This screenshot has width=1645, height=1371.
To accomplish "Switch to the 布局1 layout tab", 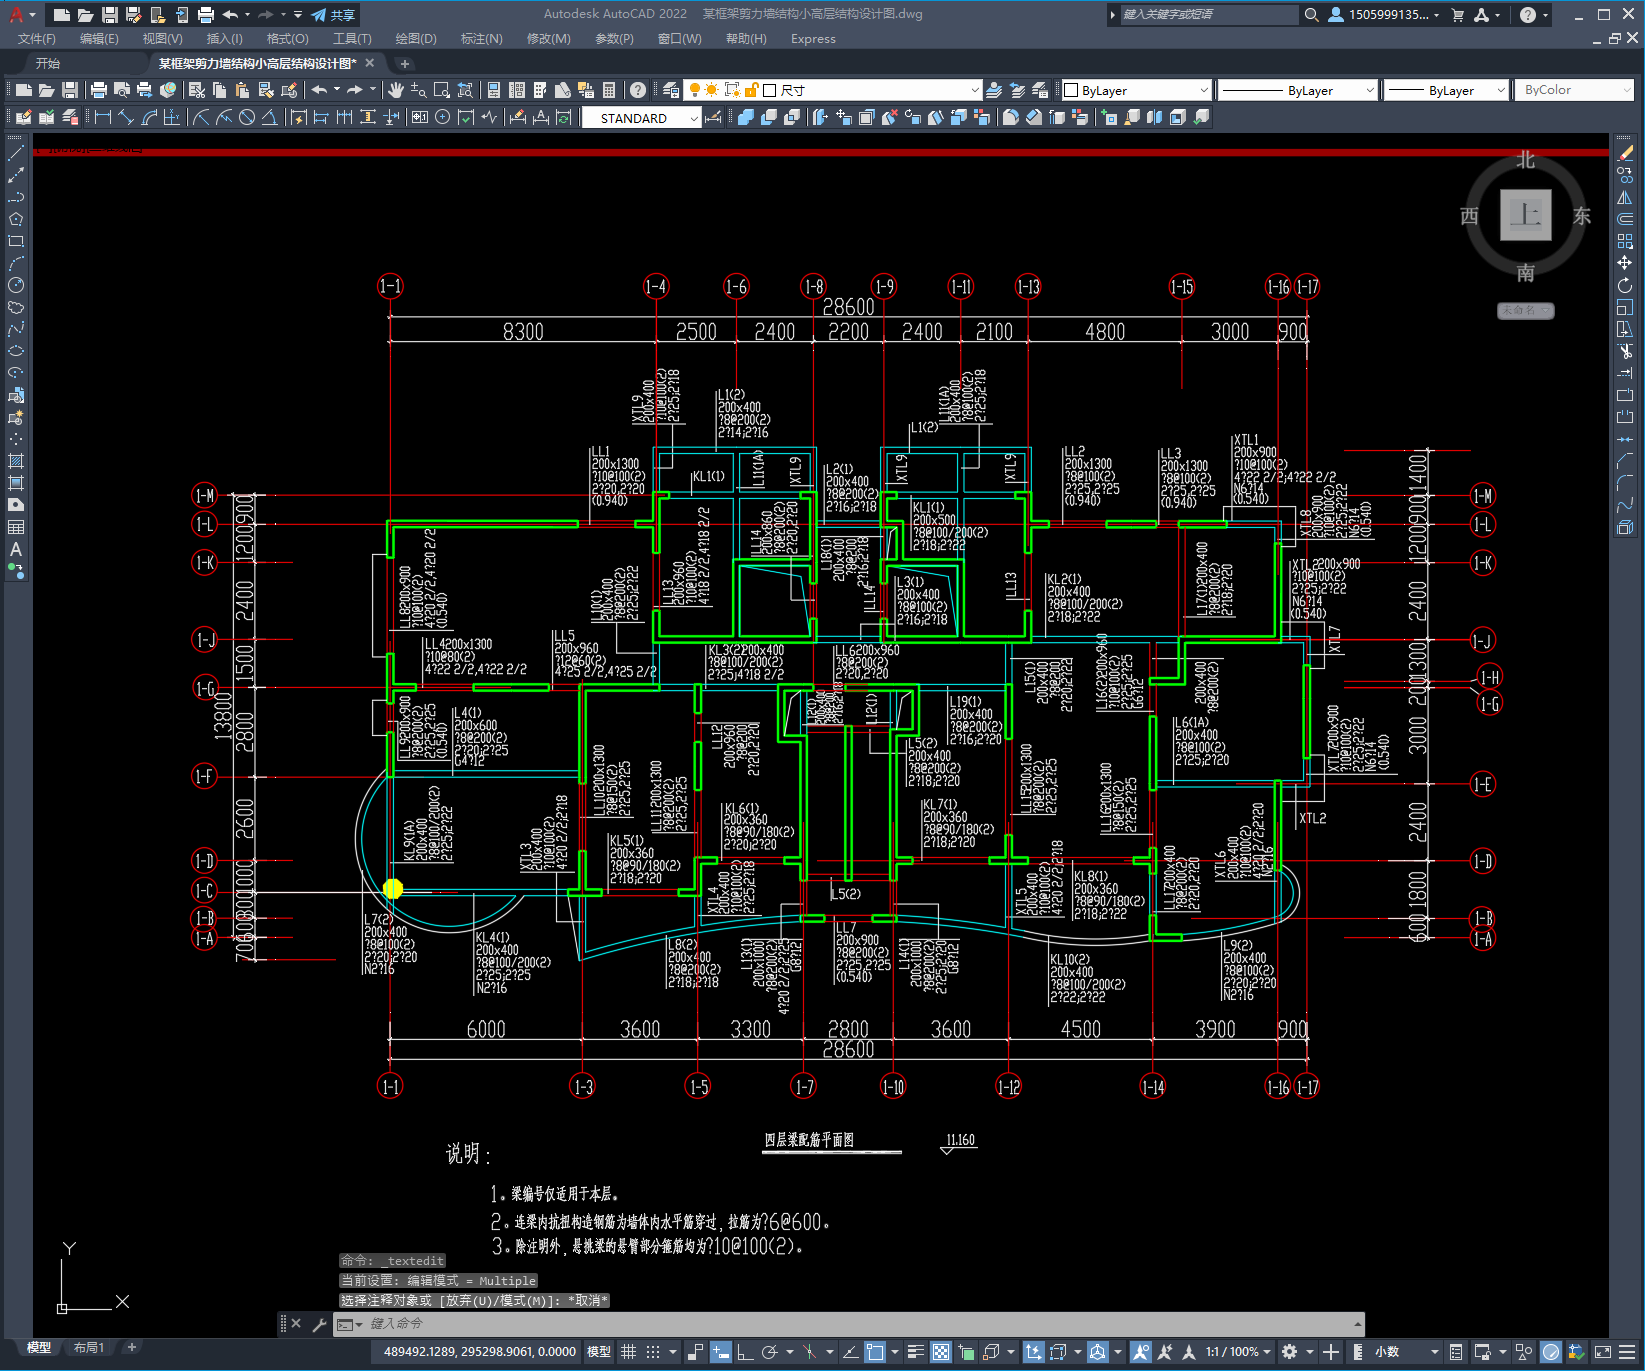I will coord(89,1348).
